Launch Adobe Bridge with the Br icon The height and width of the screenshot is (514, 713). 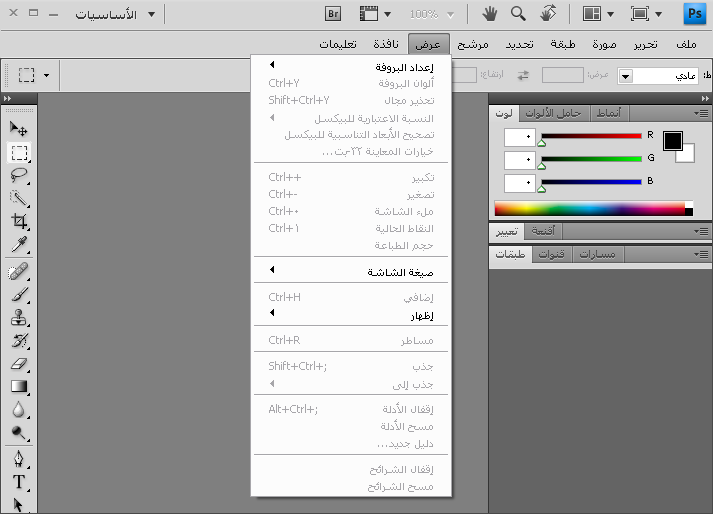pos(334,14)
